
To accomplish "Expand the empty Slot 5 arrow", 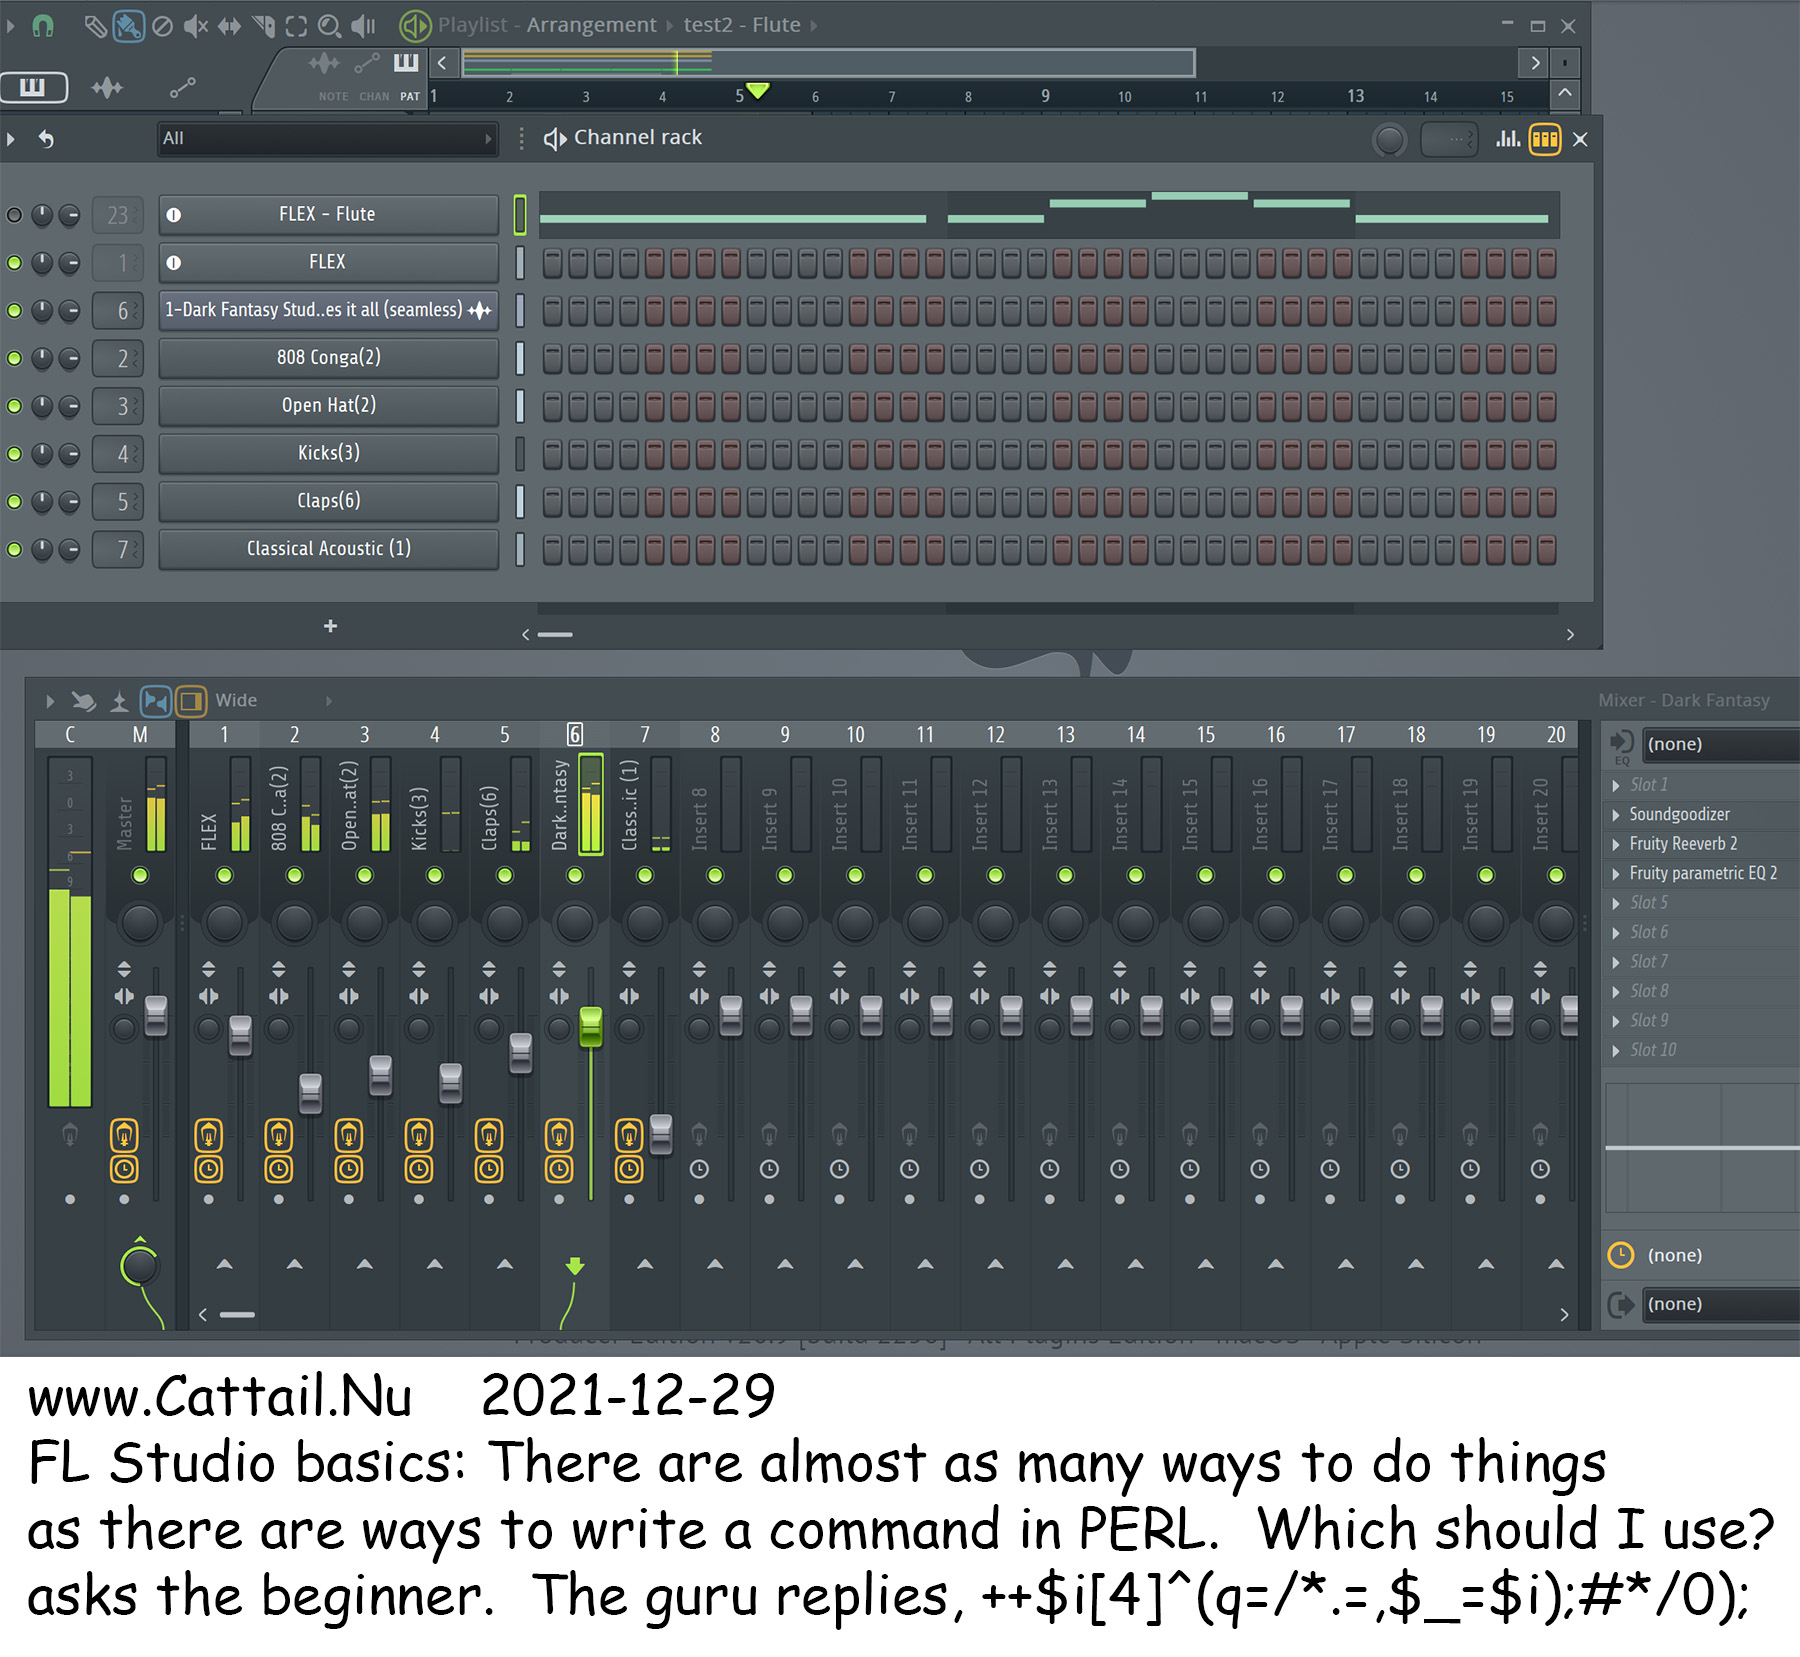I will coord(1616,903).
